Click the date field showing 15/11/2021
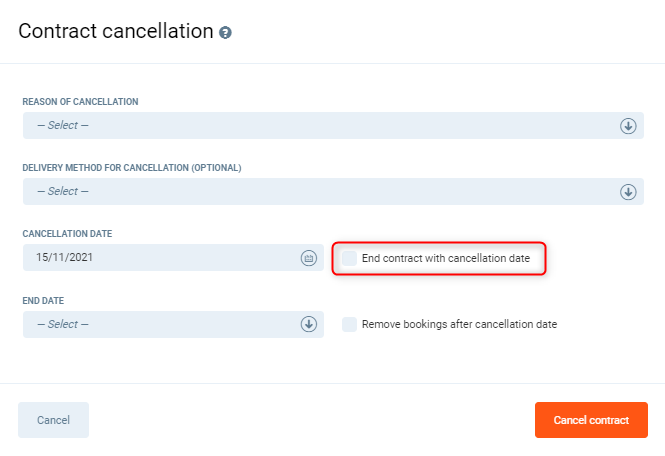This screenshot has width=665, height=456. (x=160, y=258)
